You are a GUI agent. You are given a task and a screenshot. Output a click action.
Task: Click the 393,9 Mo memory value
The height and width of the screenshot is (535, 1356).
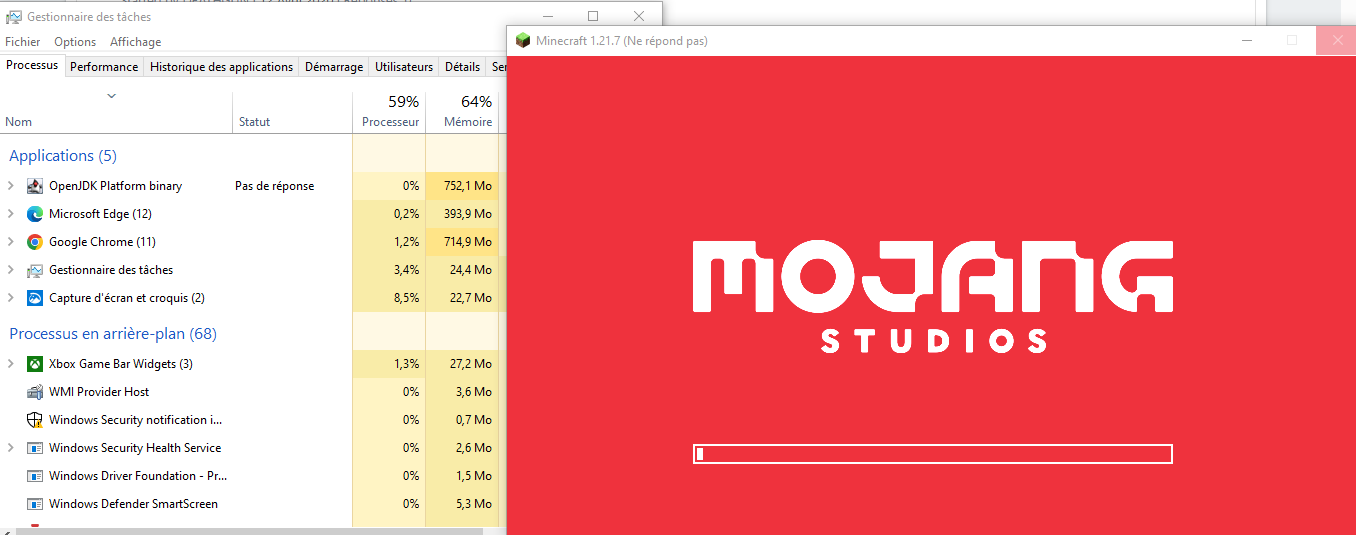468,214
